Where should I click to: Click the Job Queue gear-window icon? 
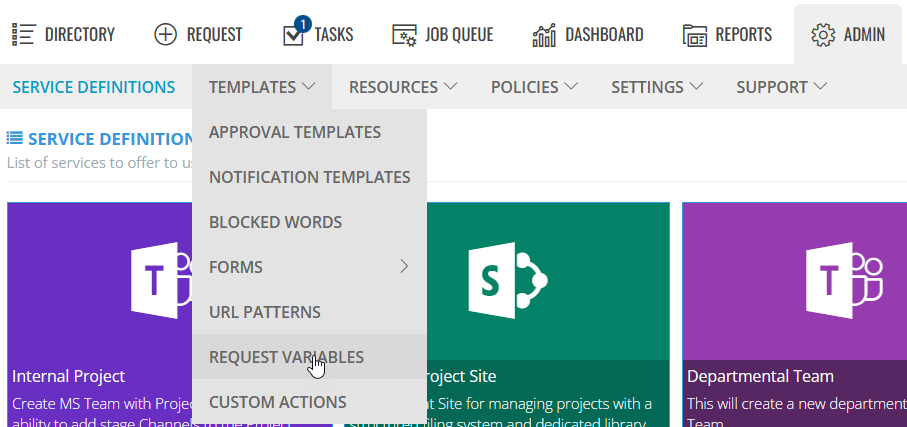[x=404, y=35]
